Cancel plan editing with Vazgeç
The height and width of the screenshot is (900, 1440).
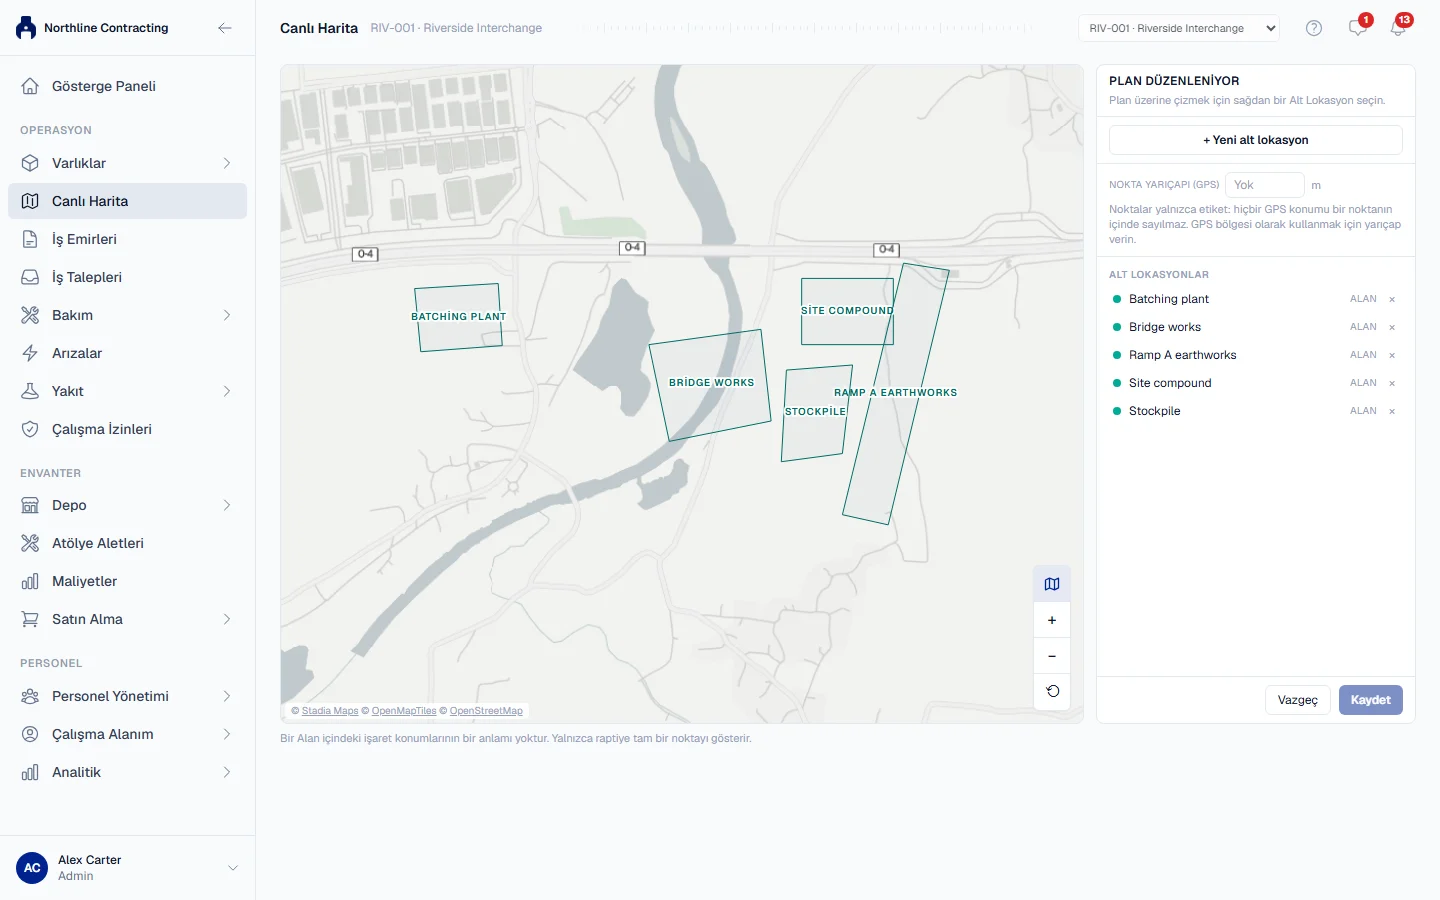click(x=1298, y=700)
